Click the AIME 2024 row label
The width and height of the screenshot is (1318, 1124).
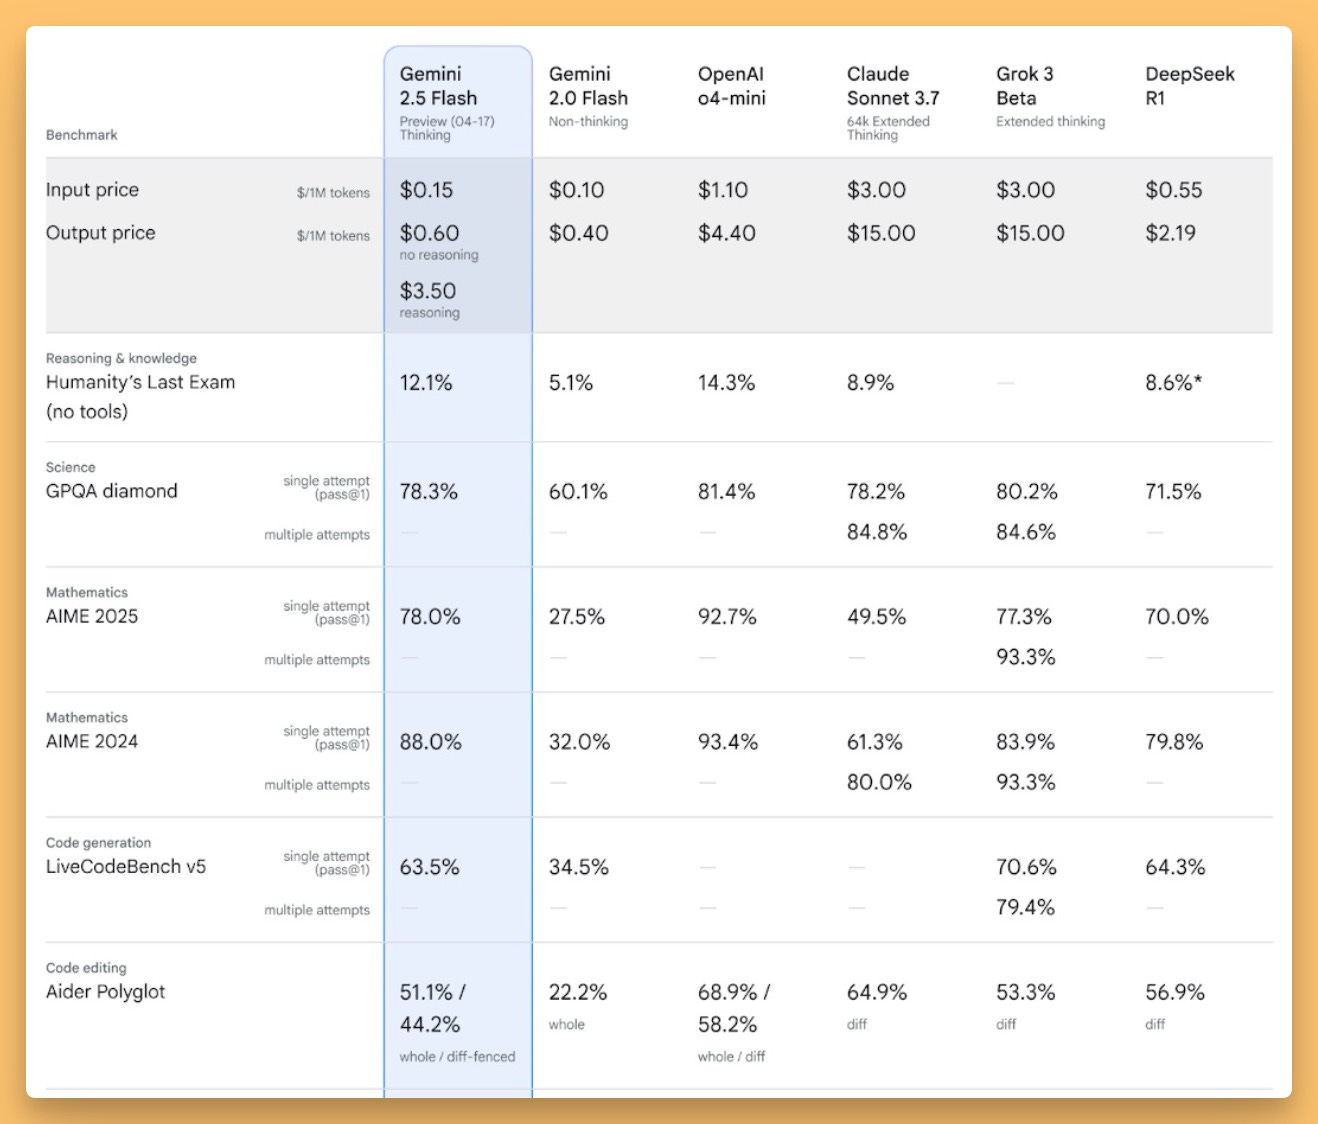click(92, 741)
